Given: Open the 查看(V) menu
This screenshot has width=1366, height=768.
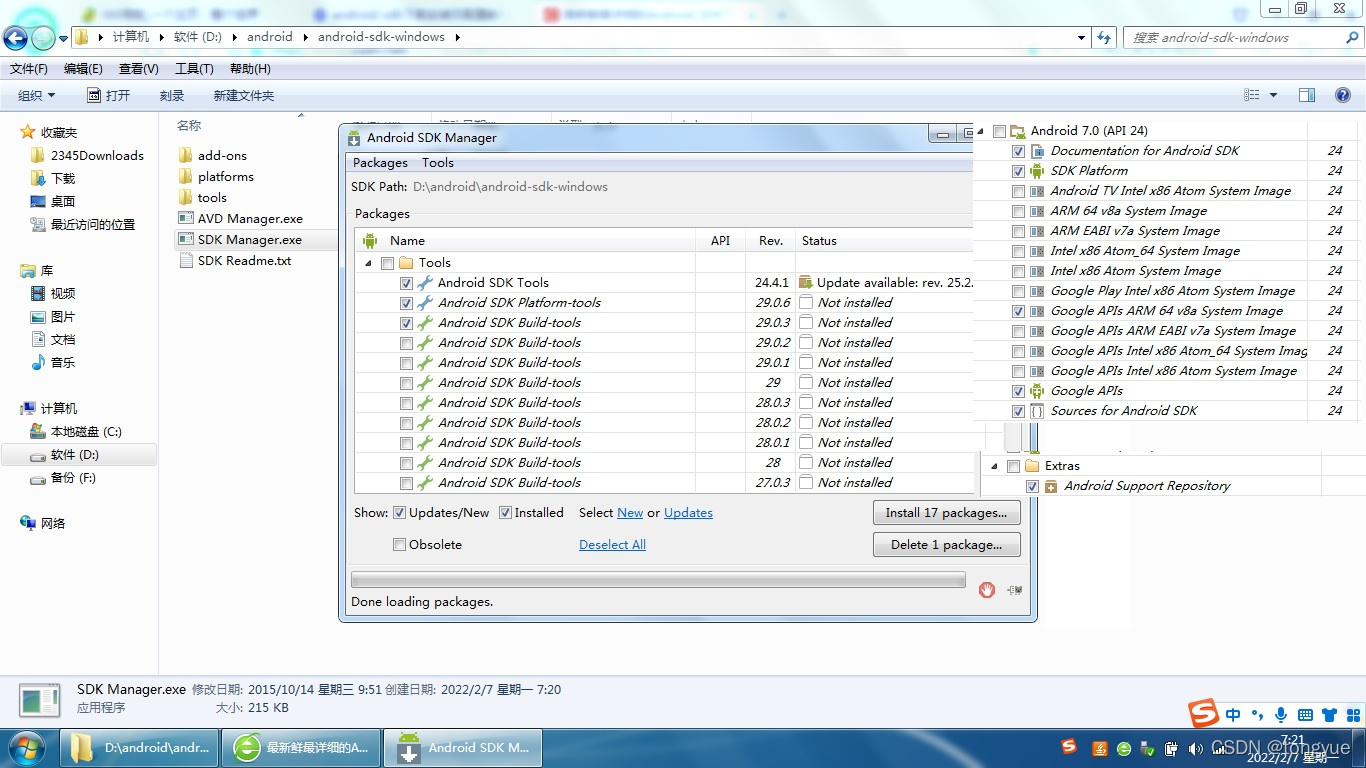Looking at the screenshot, I should point(138,68).
